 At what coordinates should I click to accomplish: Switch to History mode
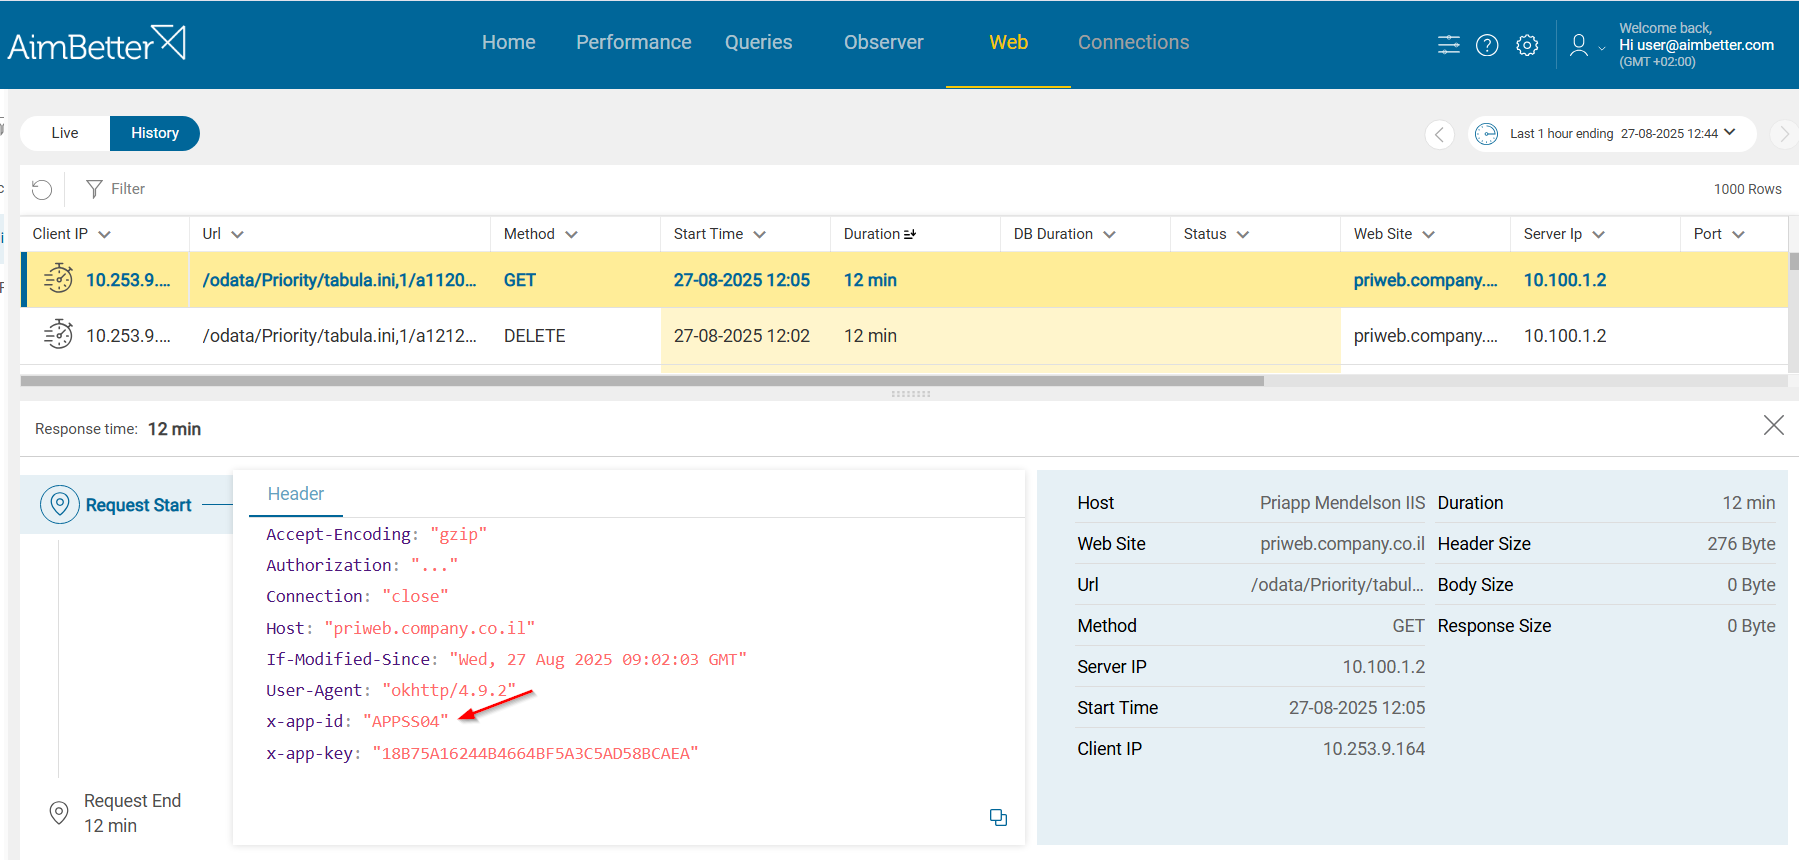[155, 133]
